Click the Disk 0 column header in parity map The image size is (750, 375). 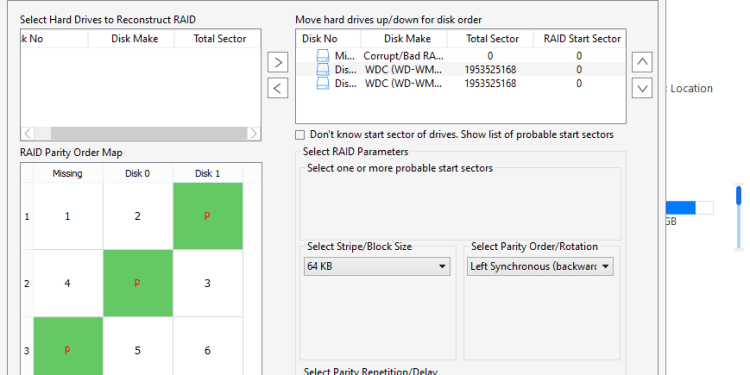[x=138, y=174]
